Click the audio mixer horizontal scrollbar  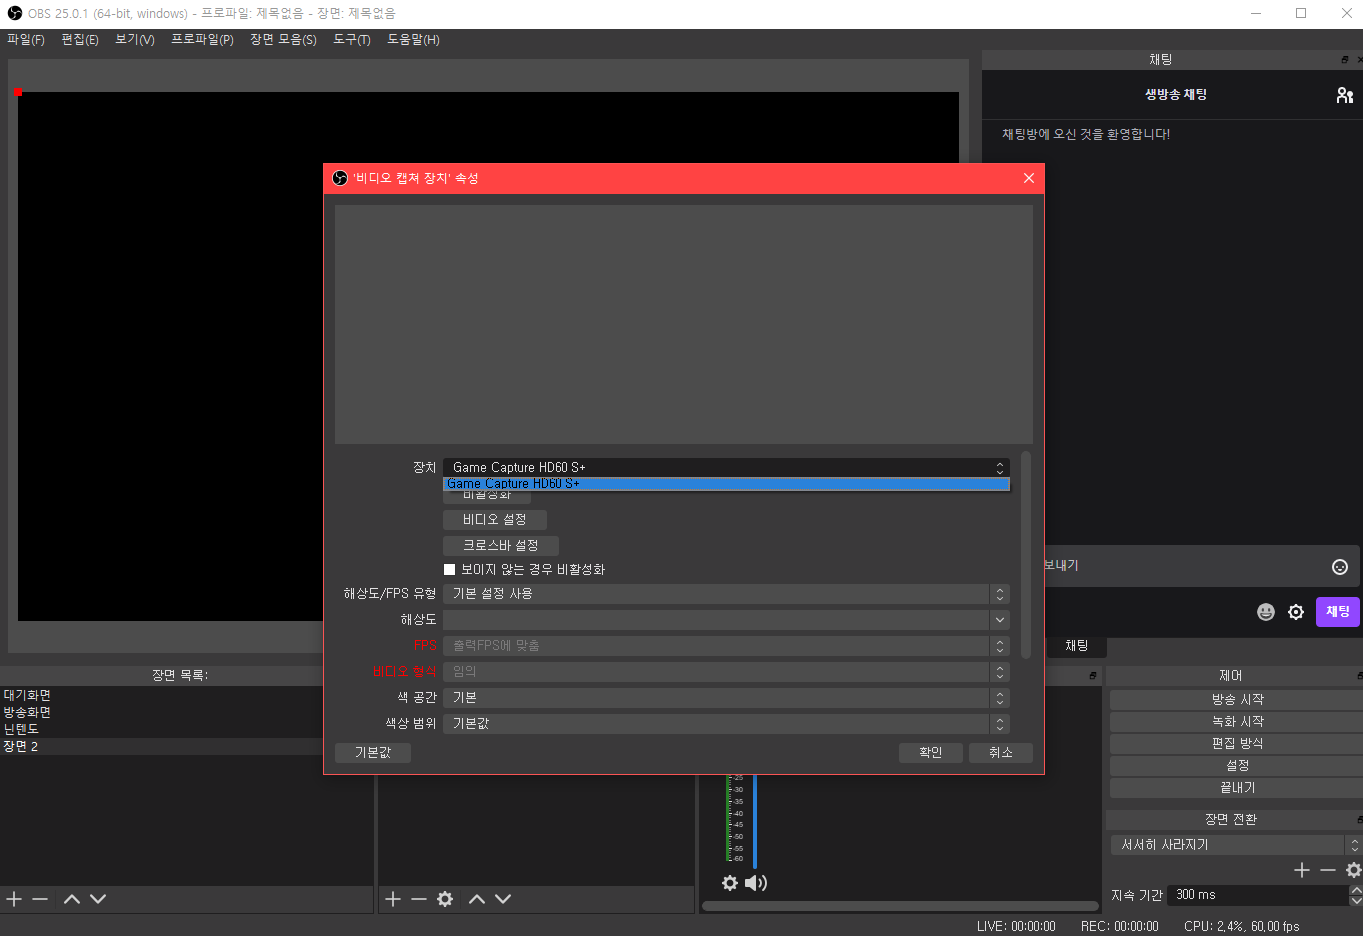(900, 907)
